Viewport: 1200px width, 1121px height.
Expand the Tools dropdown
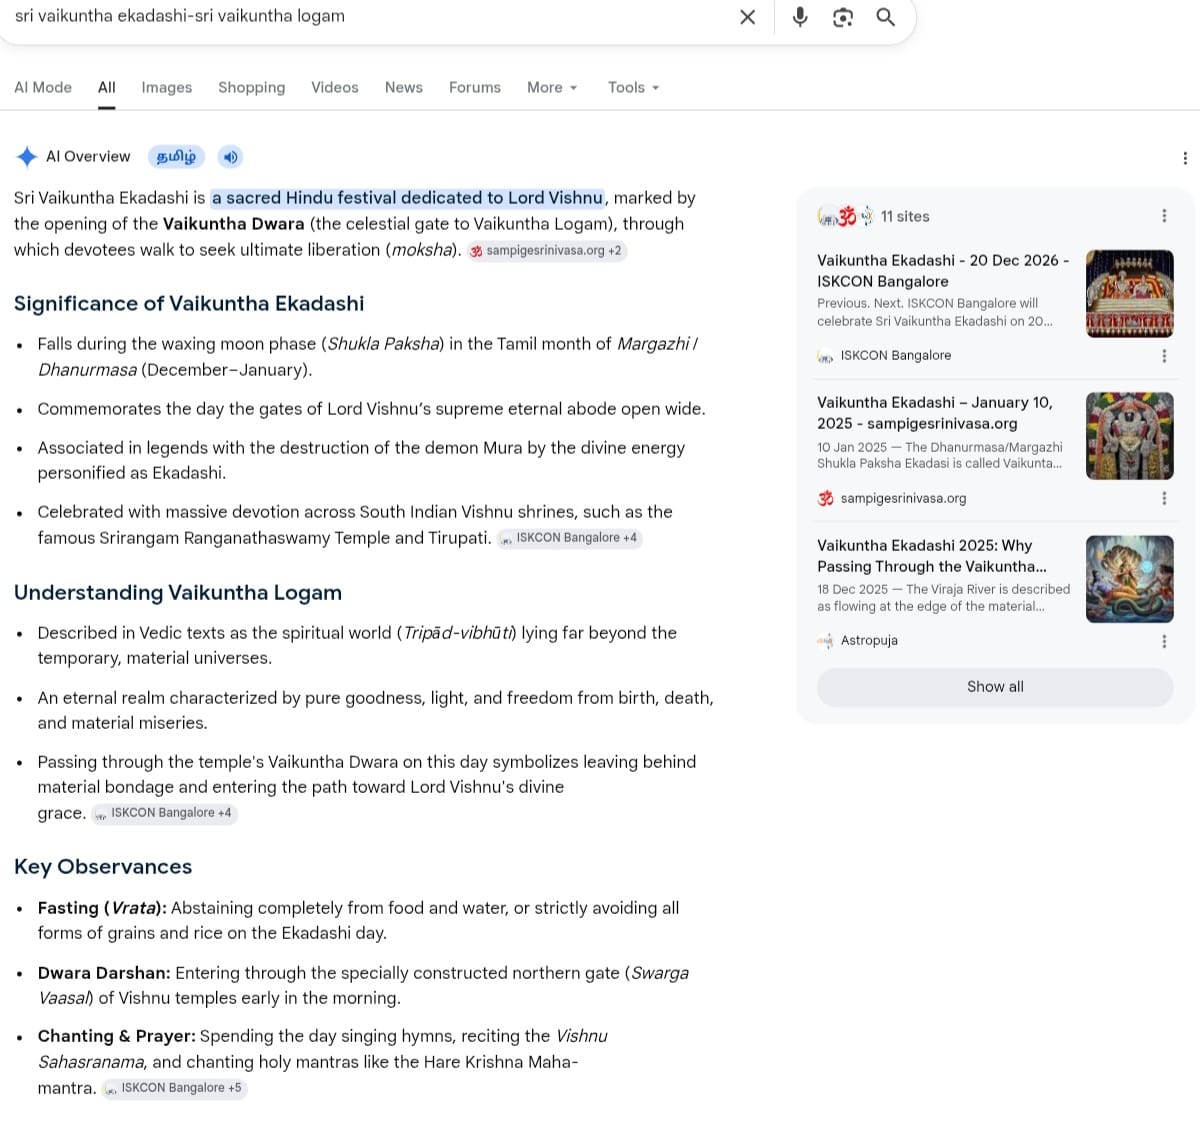[633, 88]
